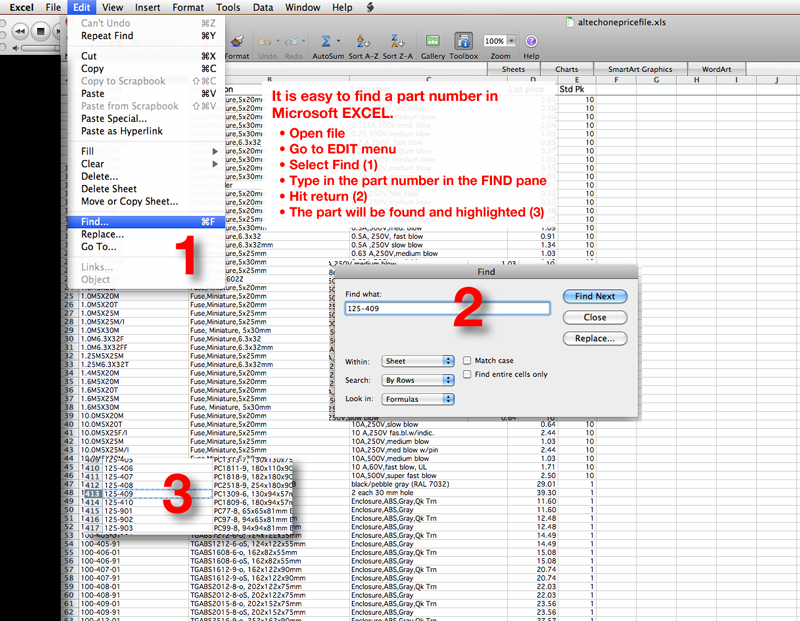The width and height of the screenshot is (800, 621).
Task: Choose Repeat Find menu item
Action: (146, 36)
